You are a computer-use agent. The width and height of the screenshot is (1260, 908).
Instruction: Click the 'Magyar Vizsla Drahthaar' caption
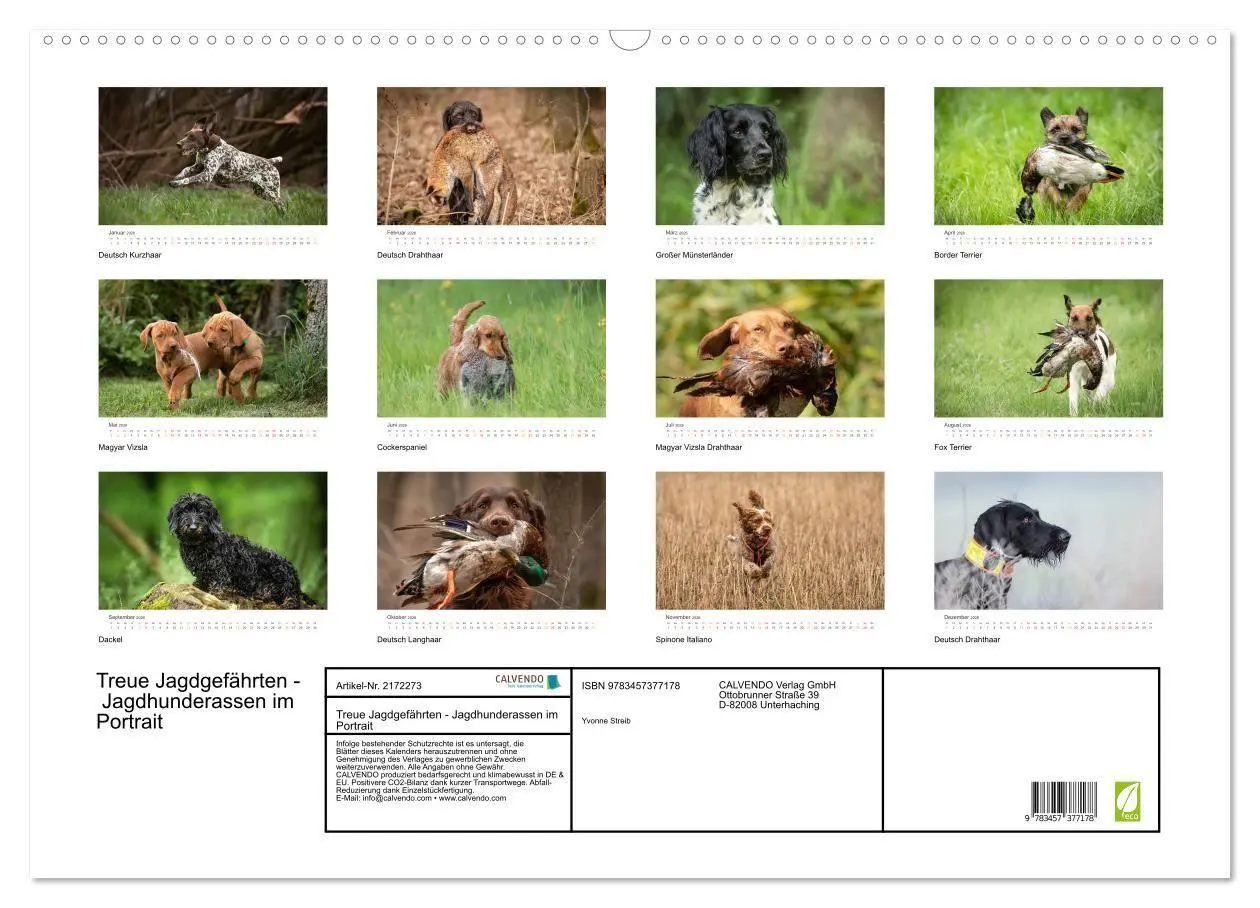(699, 447)
